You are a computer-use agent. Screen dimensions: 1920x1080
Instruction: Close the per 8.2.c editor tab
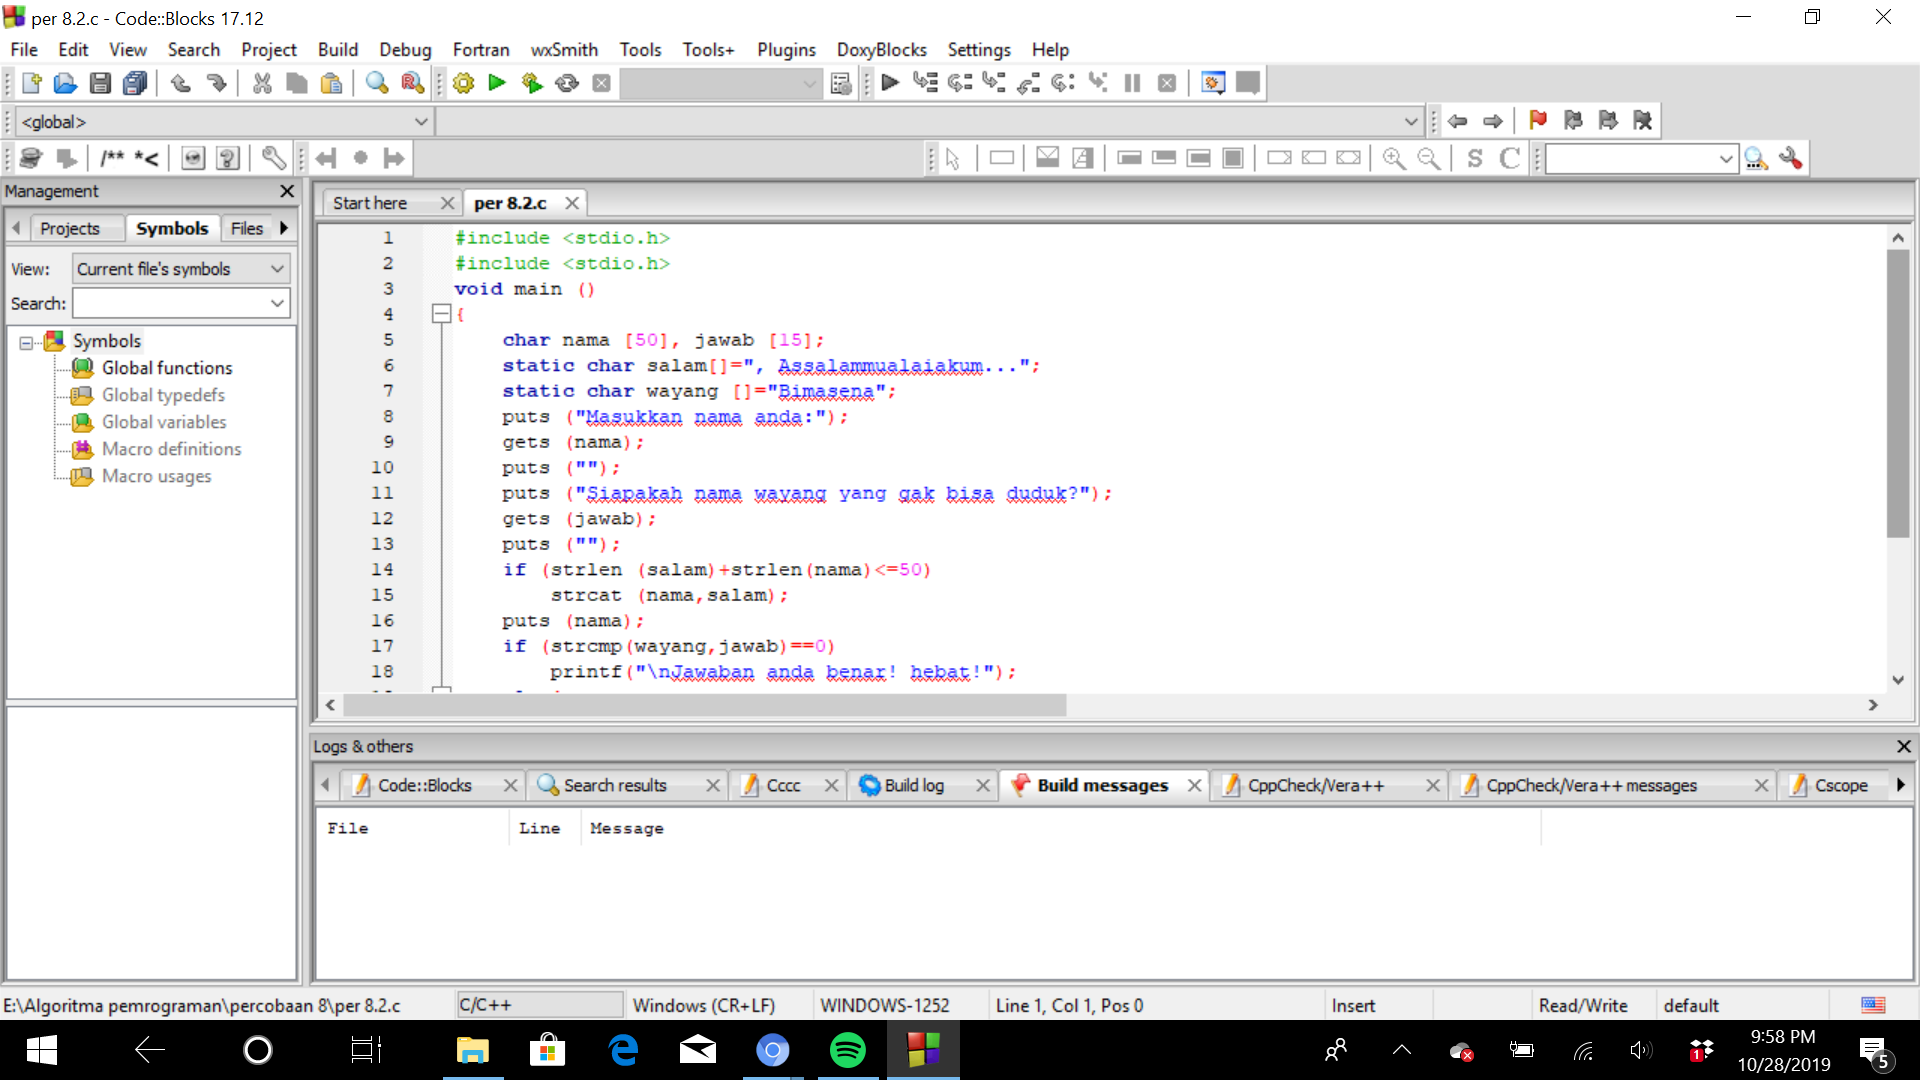point(572,203)
